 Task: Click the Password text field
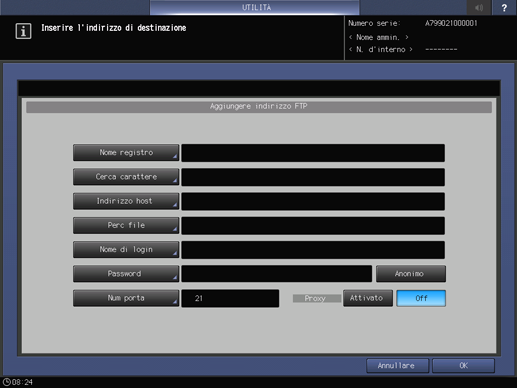tap(277, 274)
